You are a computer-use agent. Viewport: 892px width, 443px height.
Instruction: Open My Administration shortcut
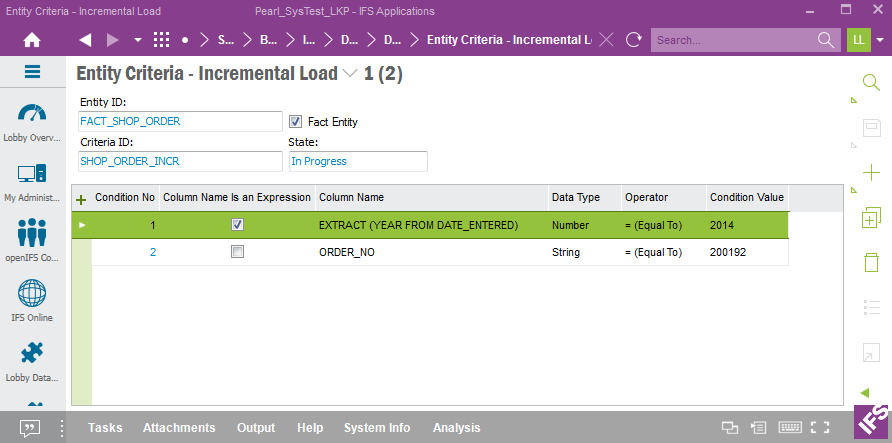tap(32, 183)
